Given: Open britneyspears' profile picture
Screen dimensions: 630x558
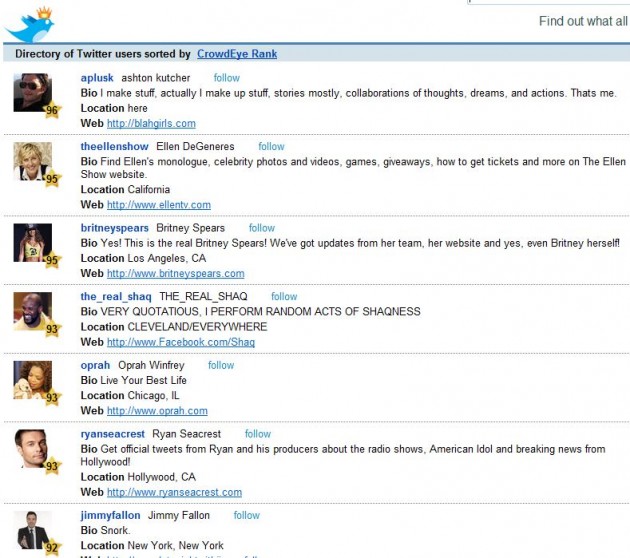Looking at the screenshot, I should click(x=33, y=243).
